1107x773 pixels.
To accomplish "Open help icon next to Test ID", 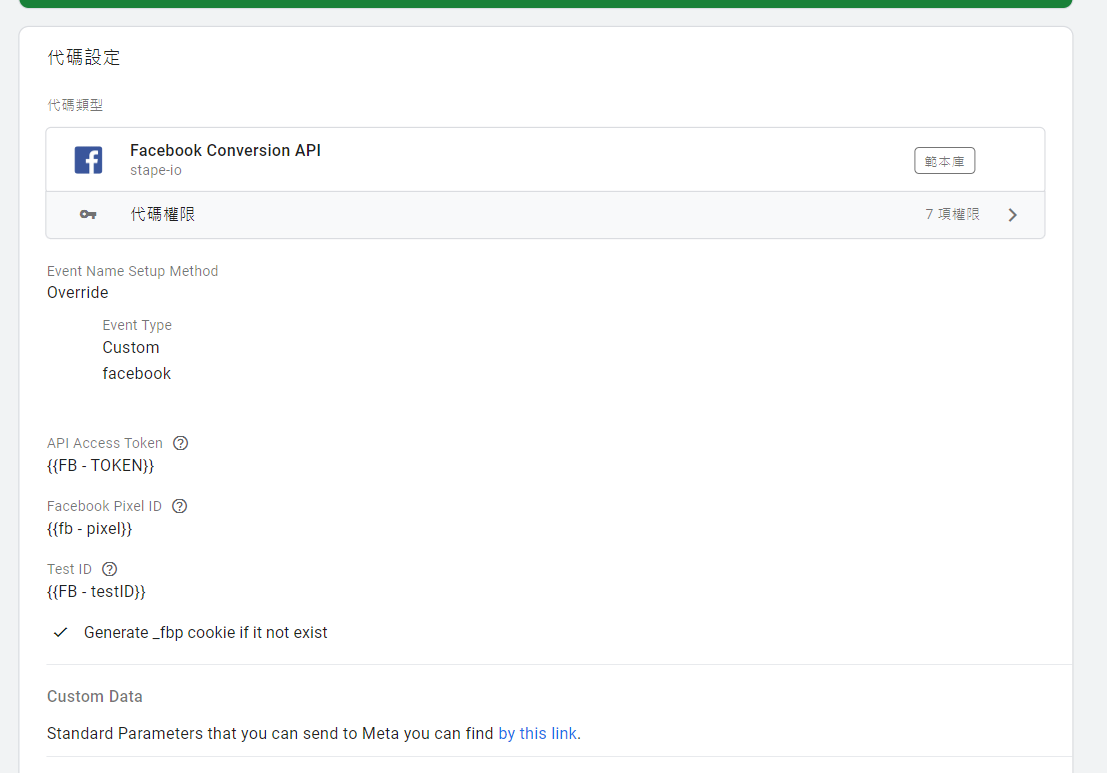I will pyautogui.click(x=109, y=569).
